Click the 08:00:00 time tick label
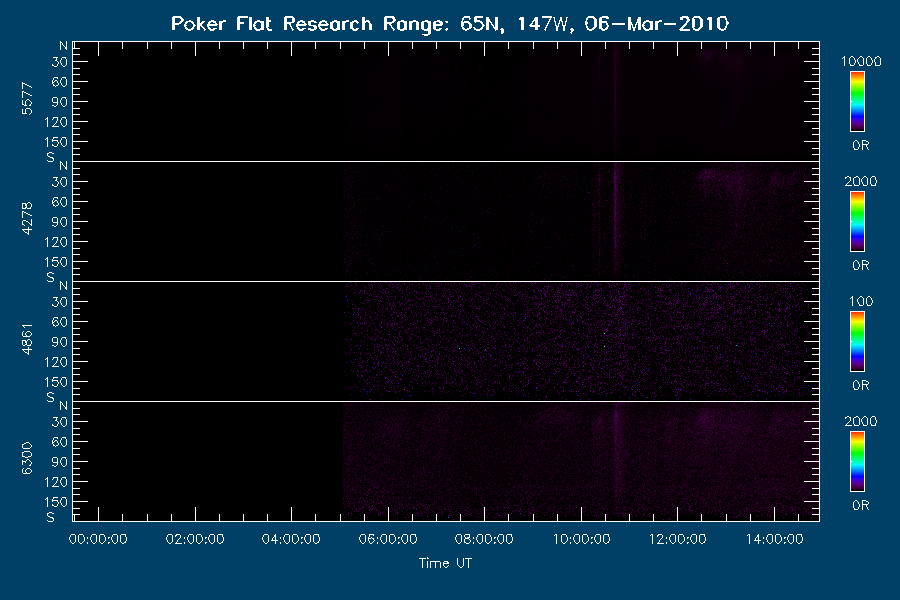The height and width of the screenshot is (600, 900). [484, 539]
